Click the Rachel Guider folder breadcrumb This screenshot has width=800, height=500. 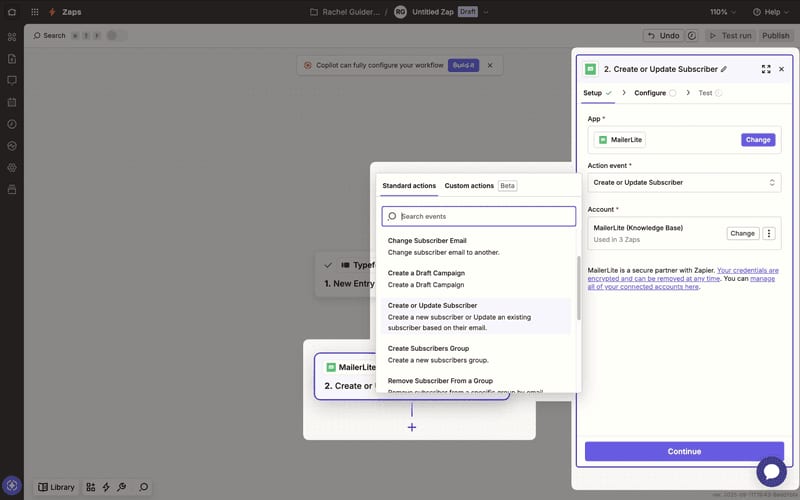(x=351, y=12)
